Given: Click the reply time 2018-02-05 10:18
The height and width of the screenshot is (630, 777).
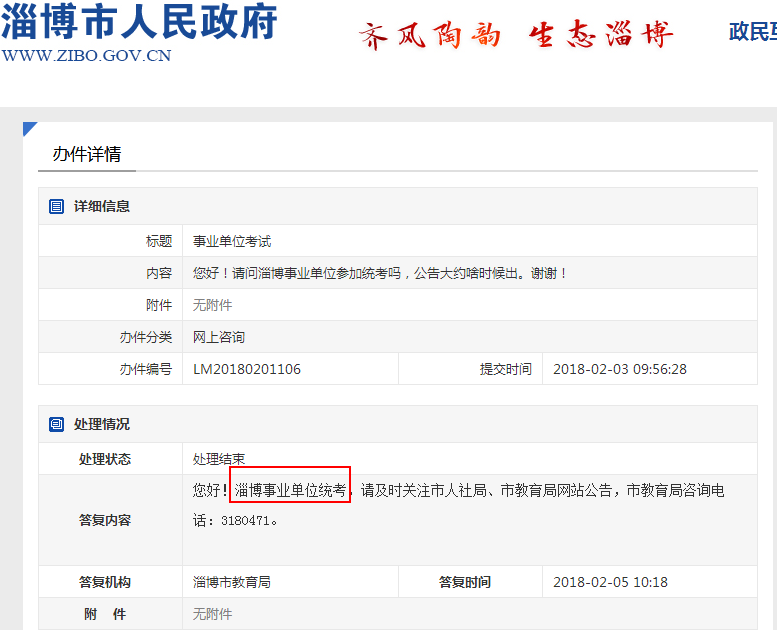Looking at the screenshot, I should tap(610, 582).
